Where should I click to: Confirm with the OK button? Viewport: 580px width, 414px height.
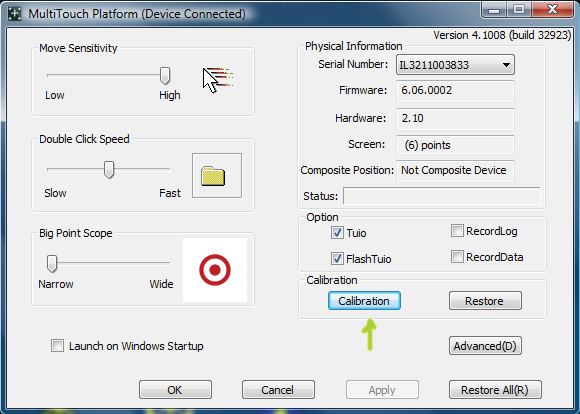[x=175, y=390]
